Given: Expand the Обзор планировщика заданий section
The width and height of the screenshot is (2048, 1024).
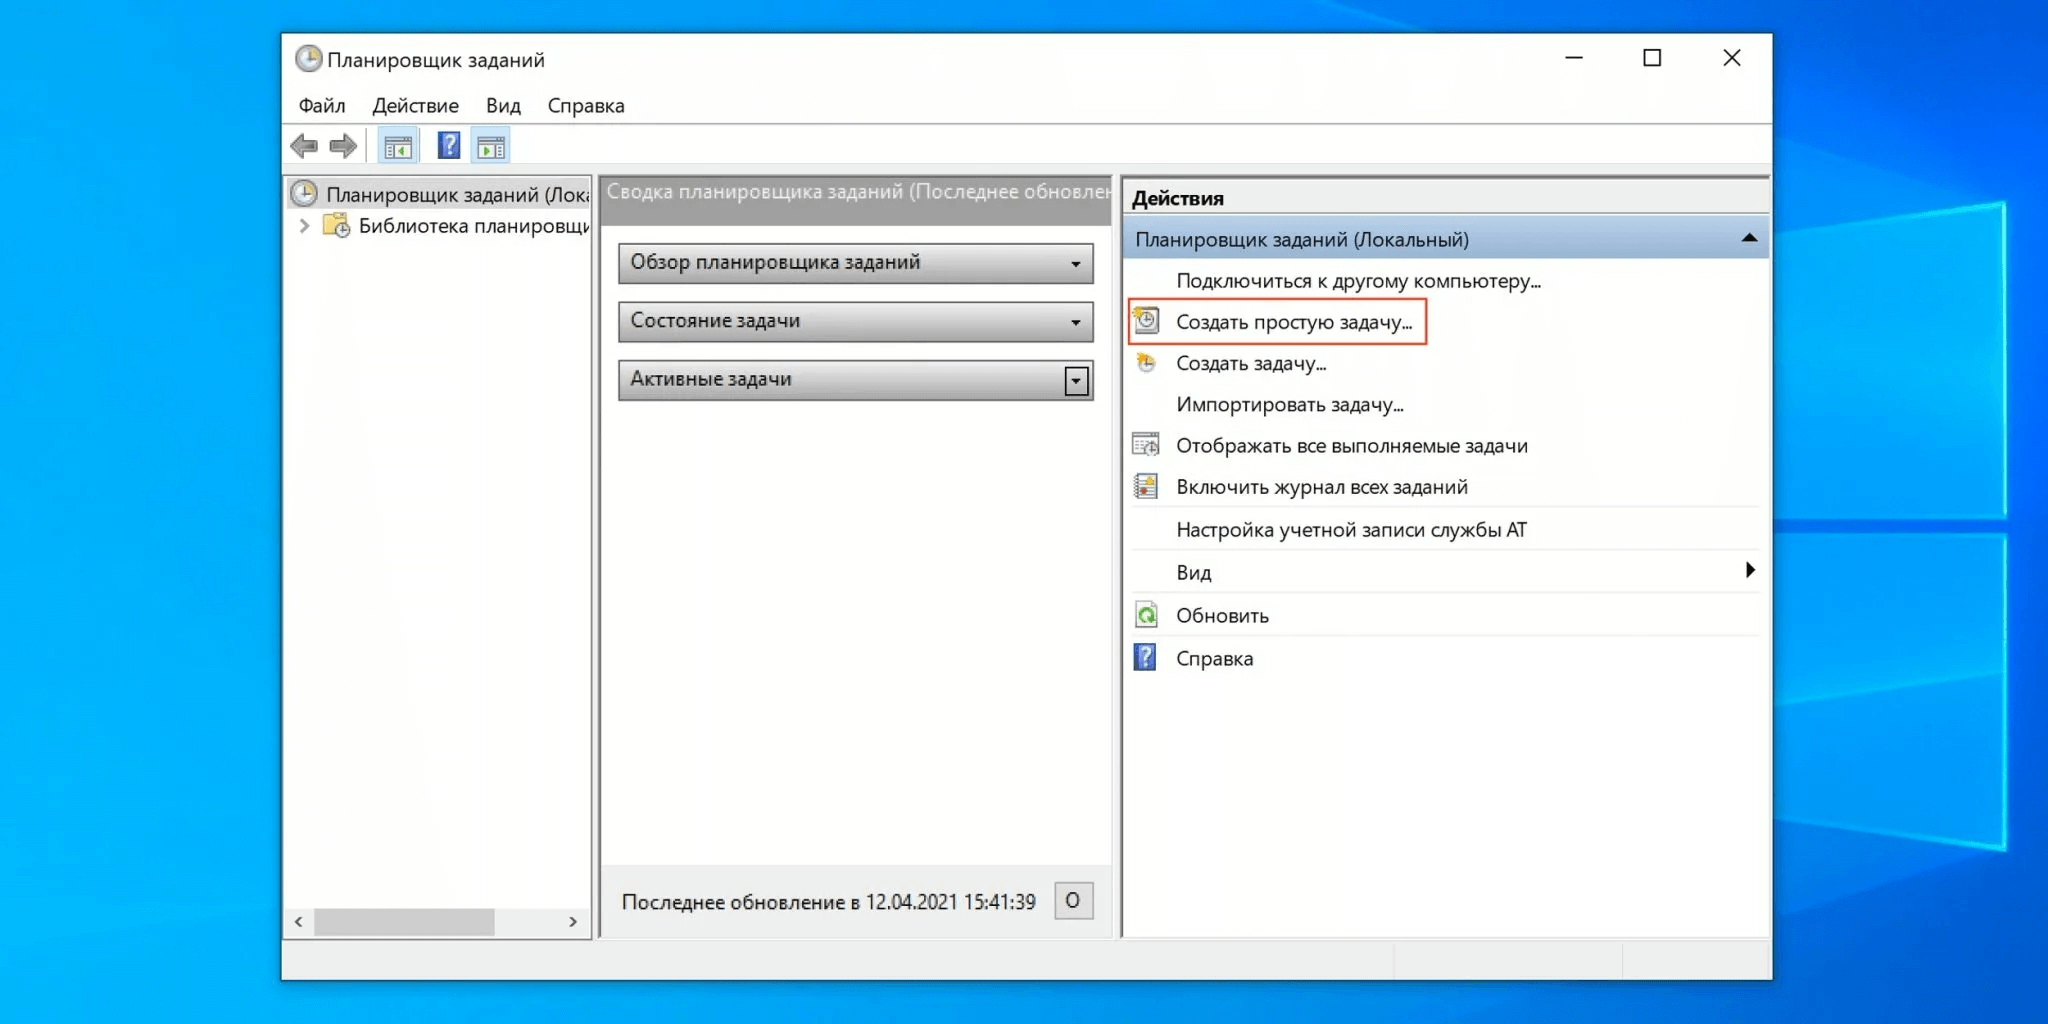Looking at the screenshot, I should (x=1075, y=264).
